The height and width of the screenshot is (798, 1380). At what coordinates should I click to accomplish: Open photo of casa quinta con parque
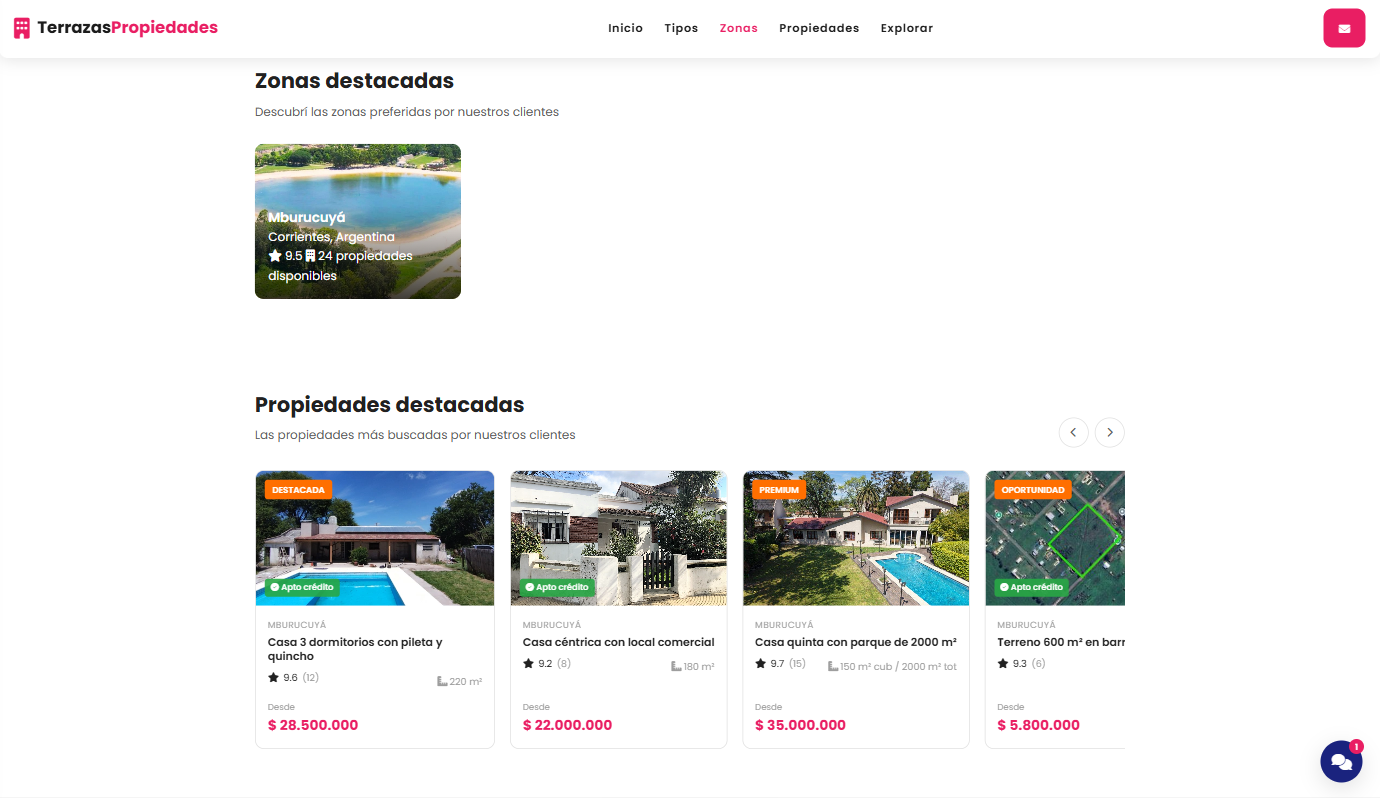tap(856, 538)
